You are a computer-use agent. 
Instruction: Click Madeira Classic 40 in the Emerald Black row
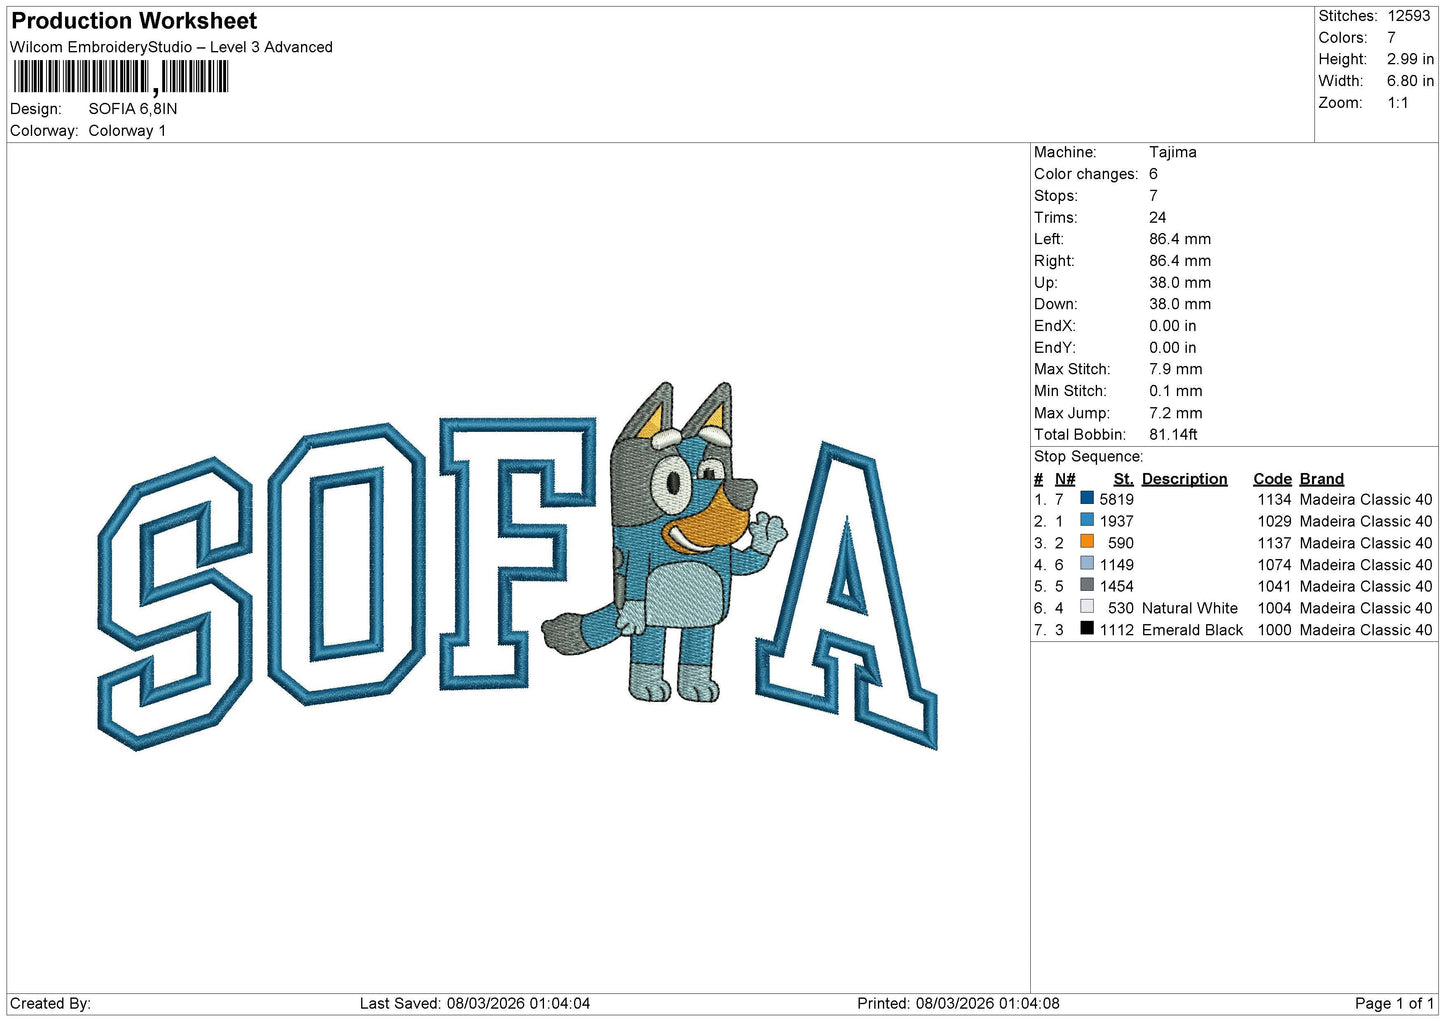tap(1366, 630)
